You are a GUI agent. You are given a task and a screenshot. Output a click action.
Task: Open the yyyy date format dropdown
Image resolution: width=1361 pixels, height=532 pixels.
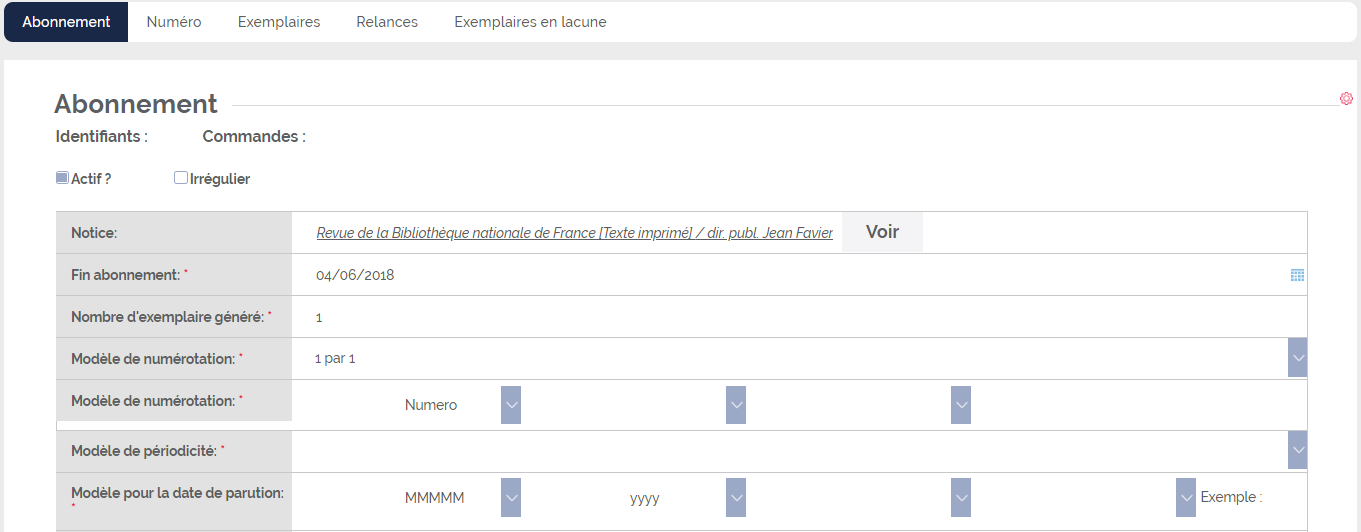click(x=736, y=497)
